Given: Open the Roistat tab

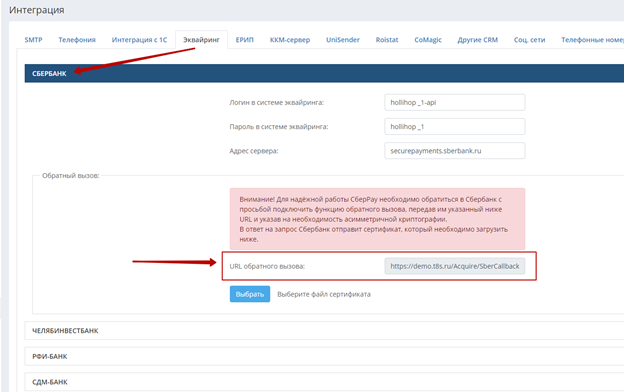Looking at the screenshot, I should pos(387,40).
